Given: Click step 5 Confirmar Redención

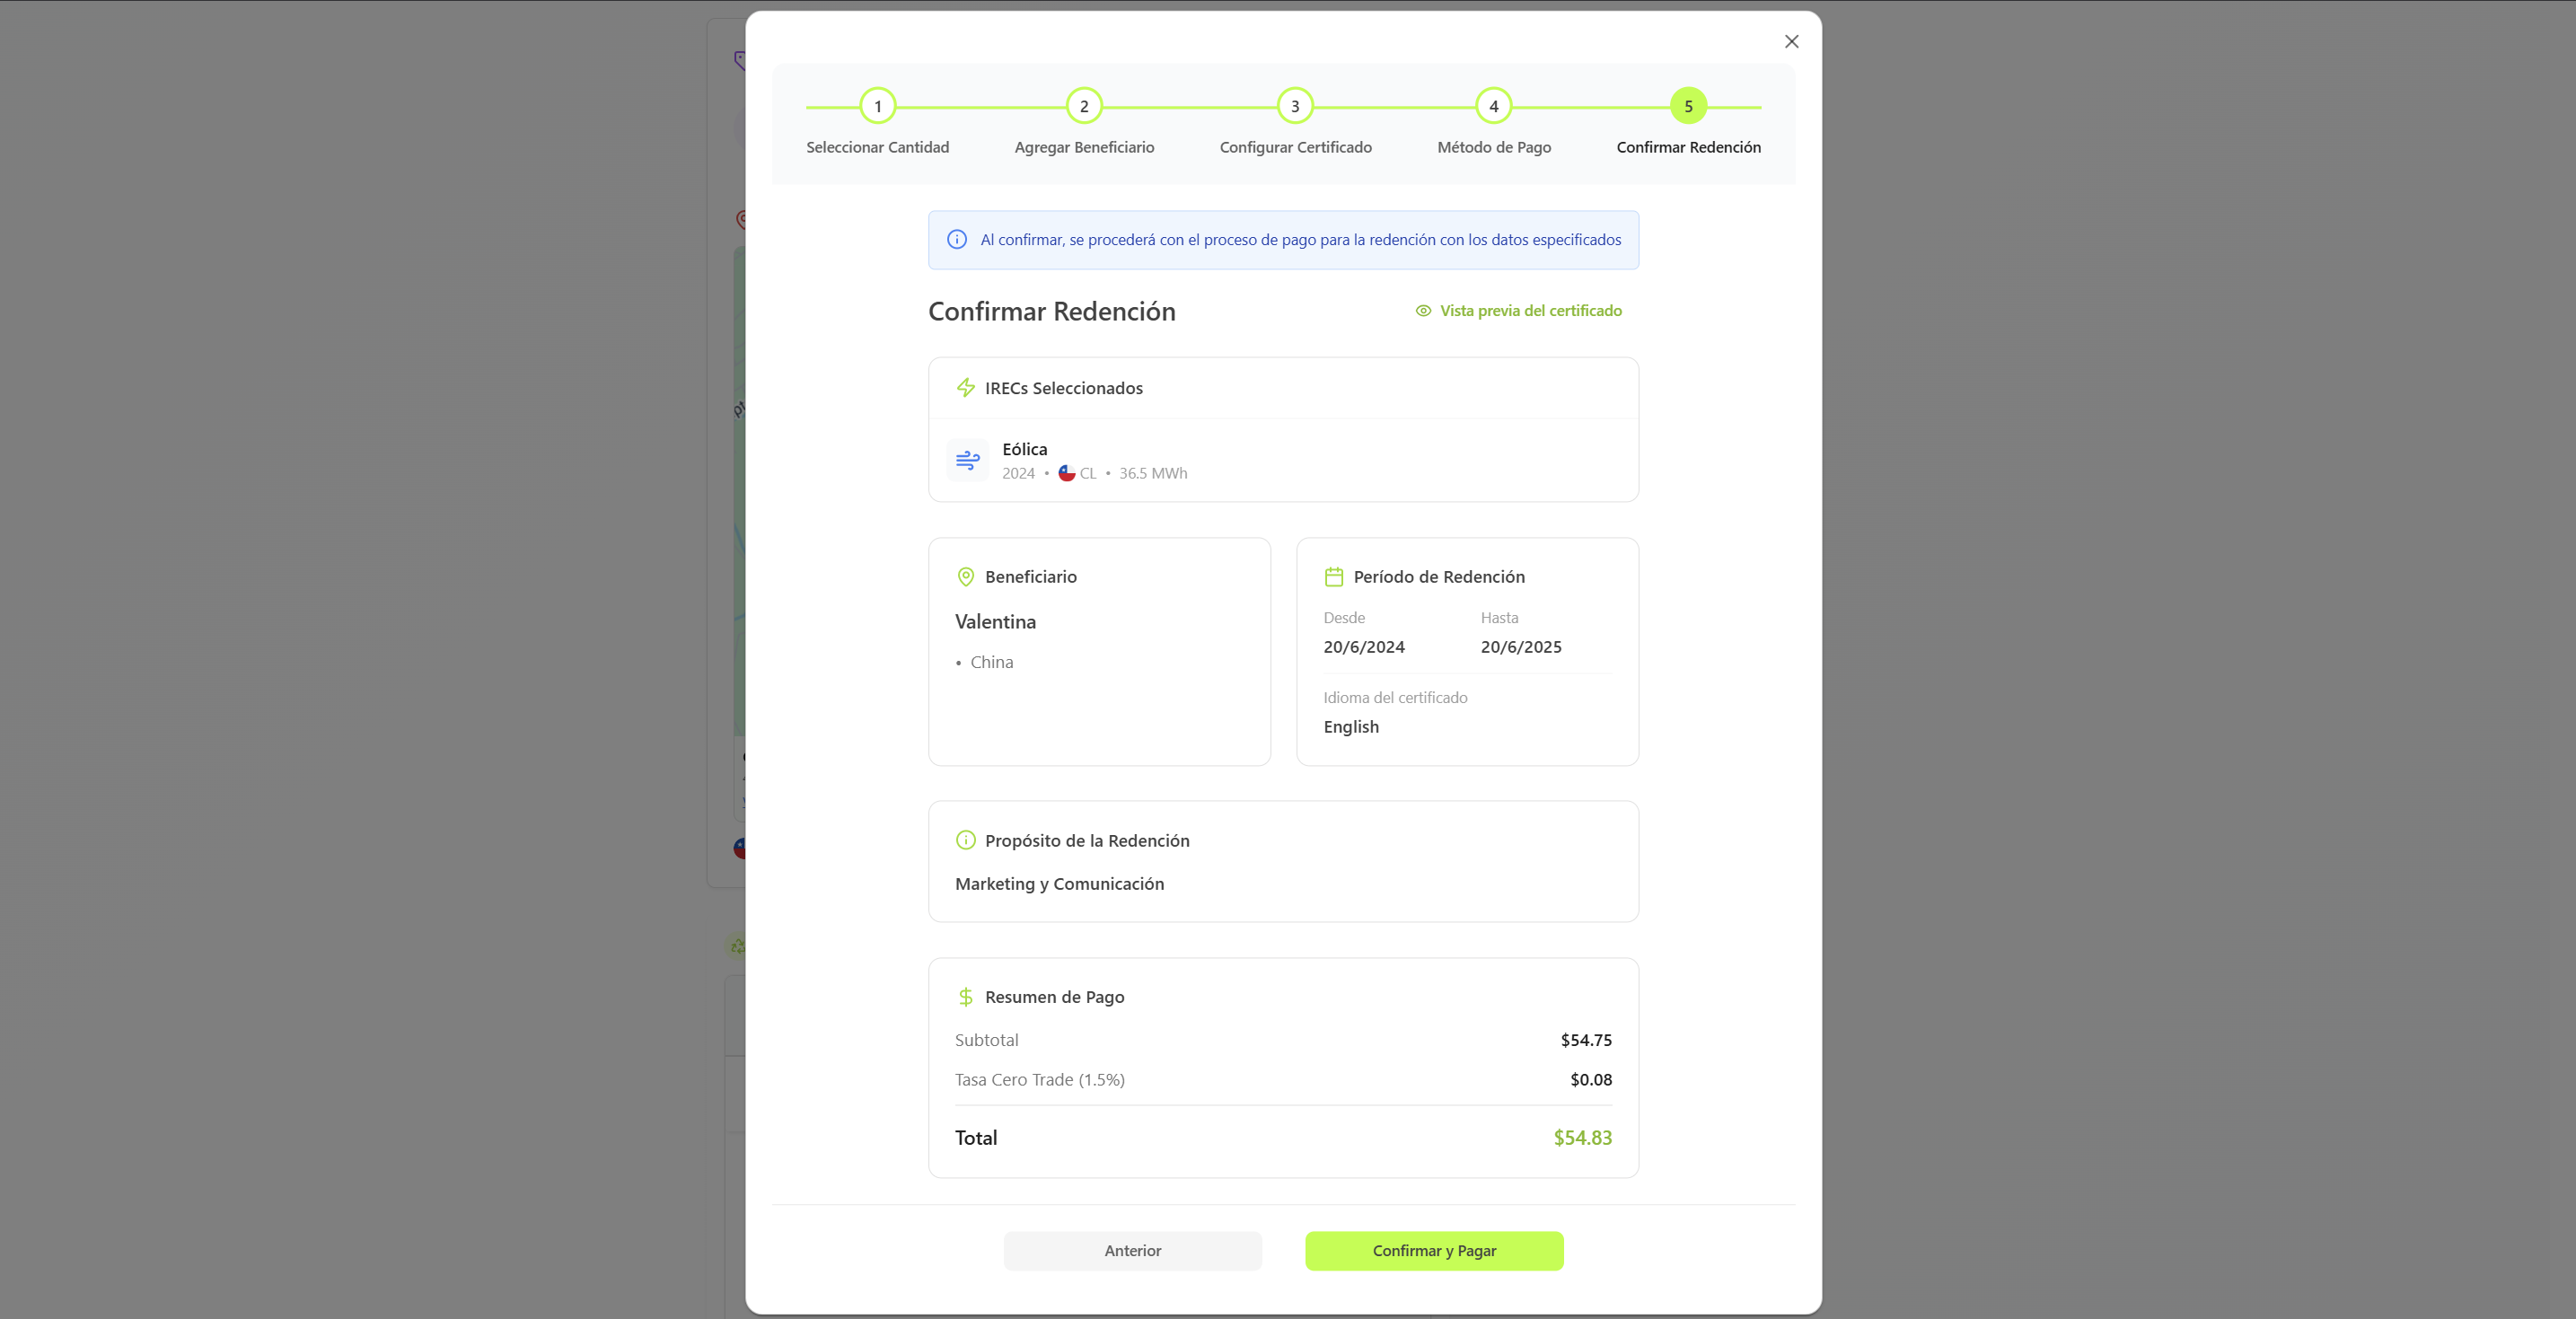Looking at the screenshot, I should (1687, 106).
